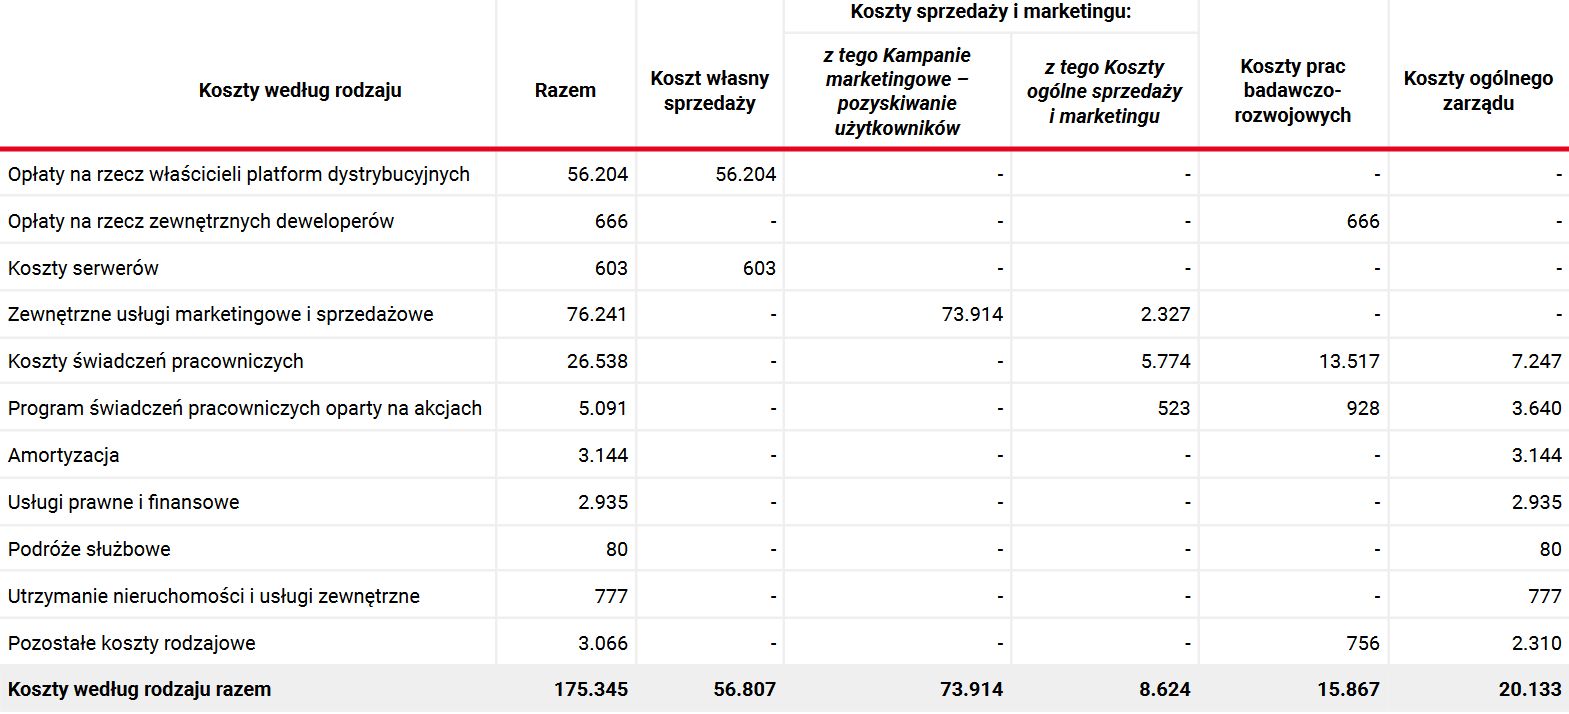This screenshot has height=714, width=1569.
Task: Click the 76.241 value in Razem column
Action: pyautogui.click(x=597, y=314)
